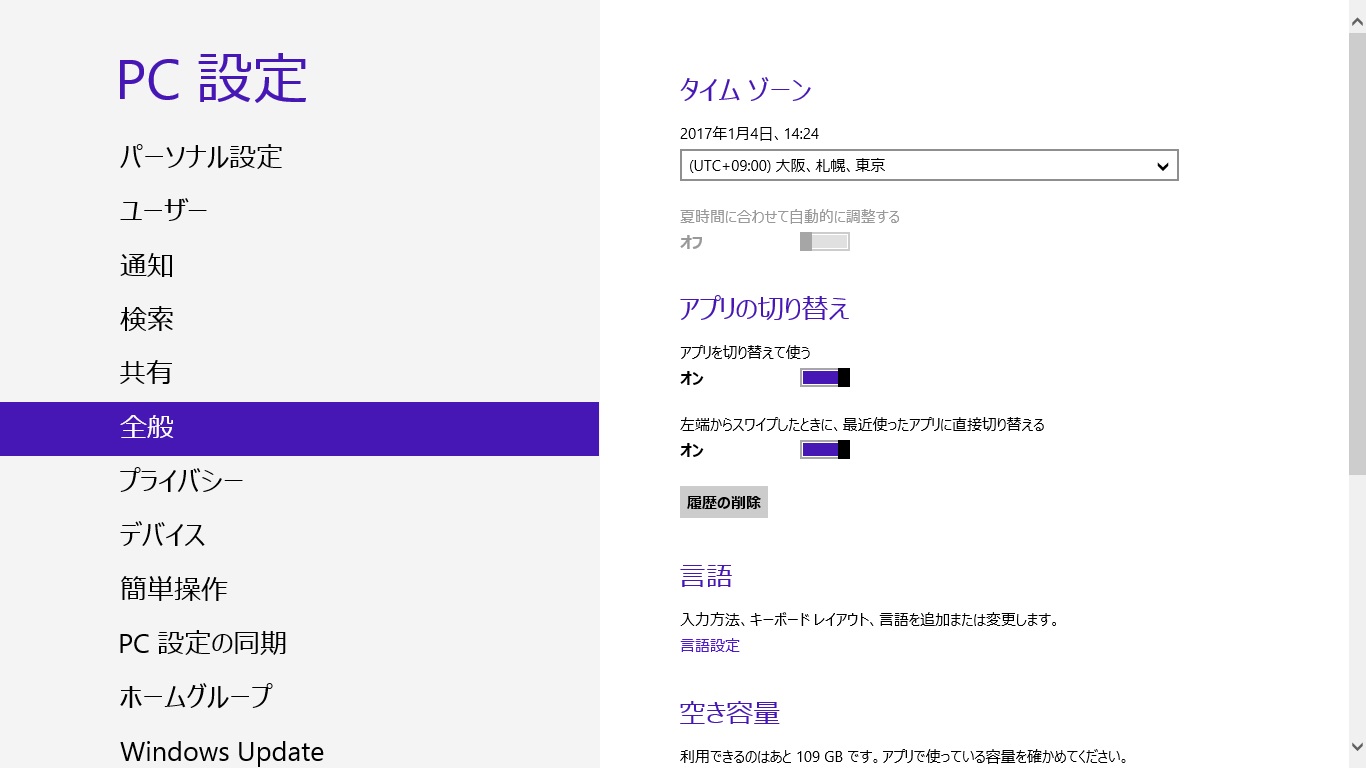
Task: Select 共有 settings category
Action: pyautogui.click(x=146, y=373)
